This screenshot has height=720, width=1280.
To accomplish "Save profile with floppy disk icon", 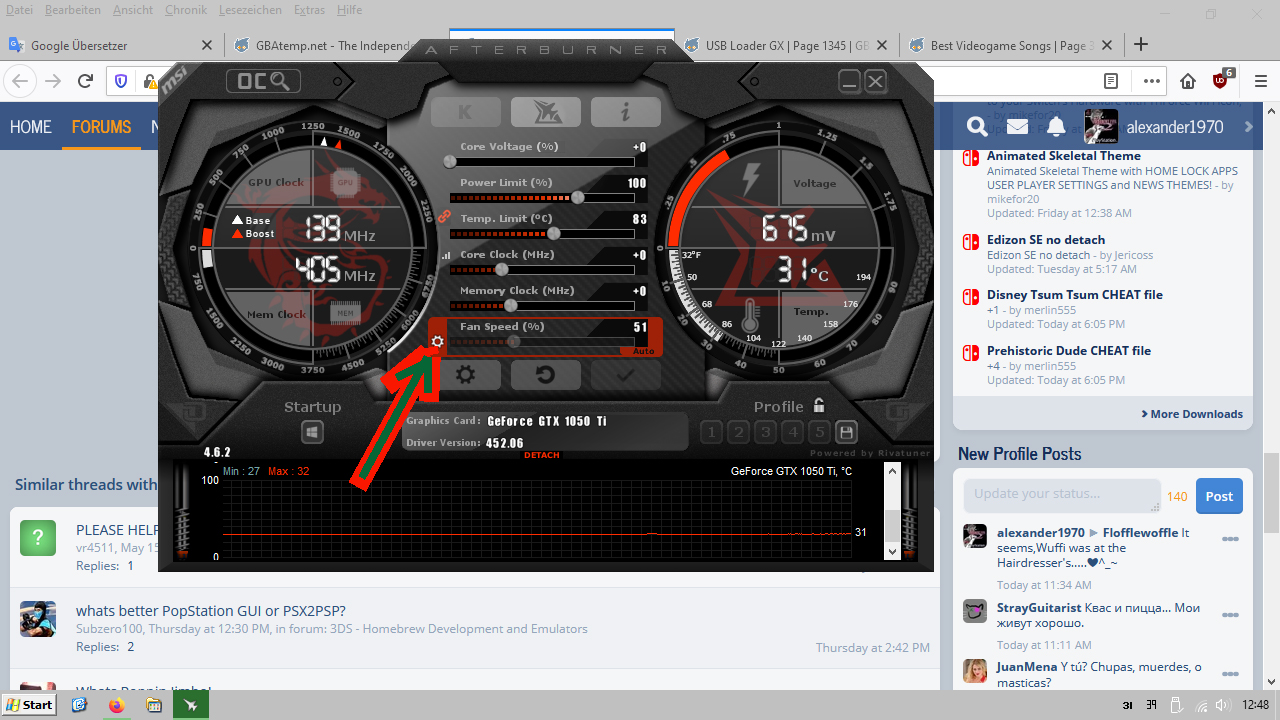I will [847, 432].
